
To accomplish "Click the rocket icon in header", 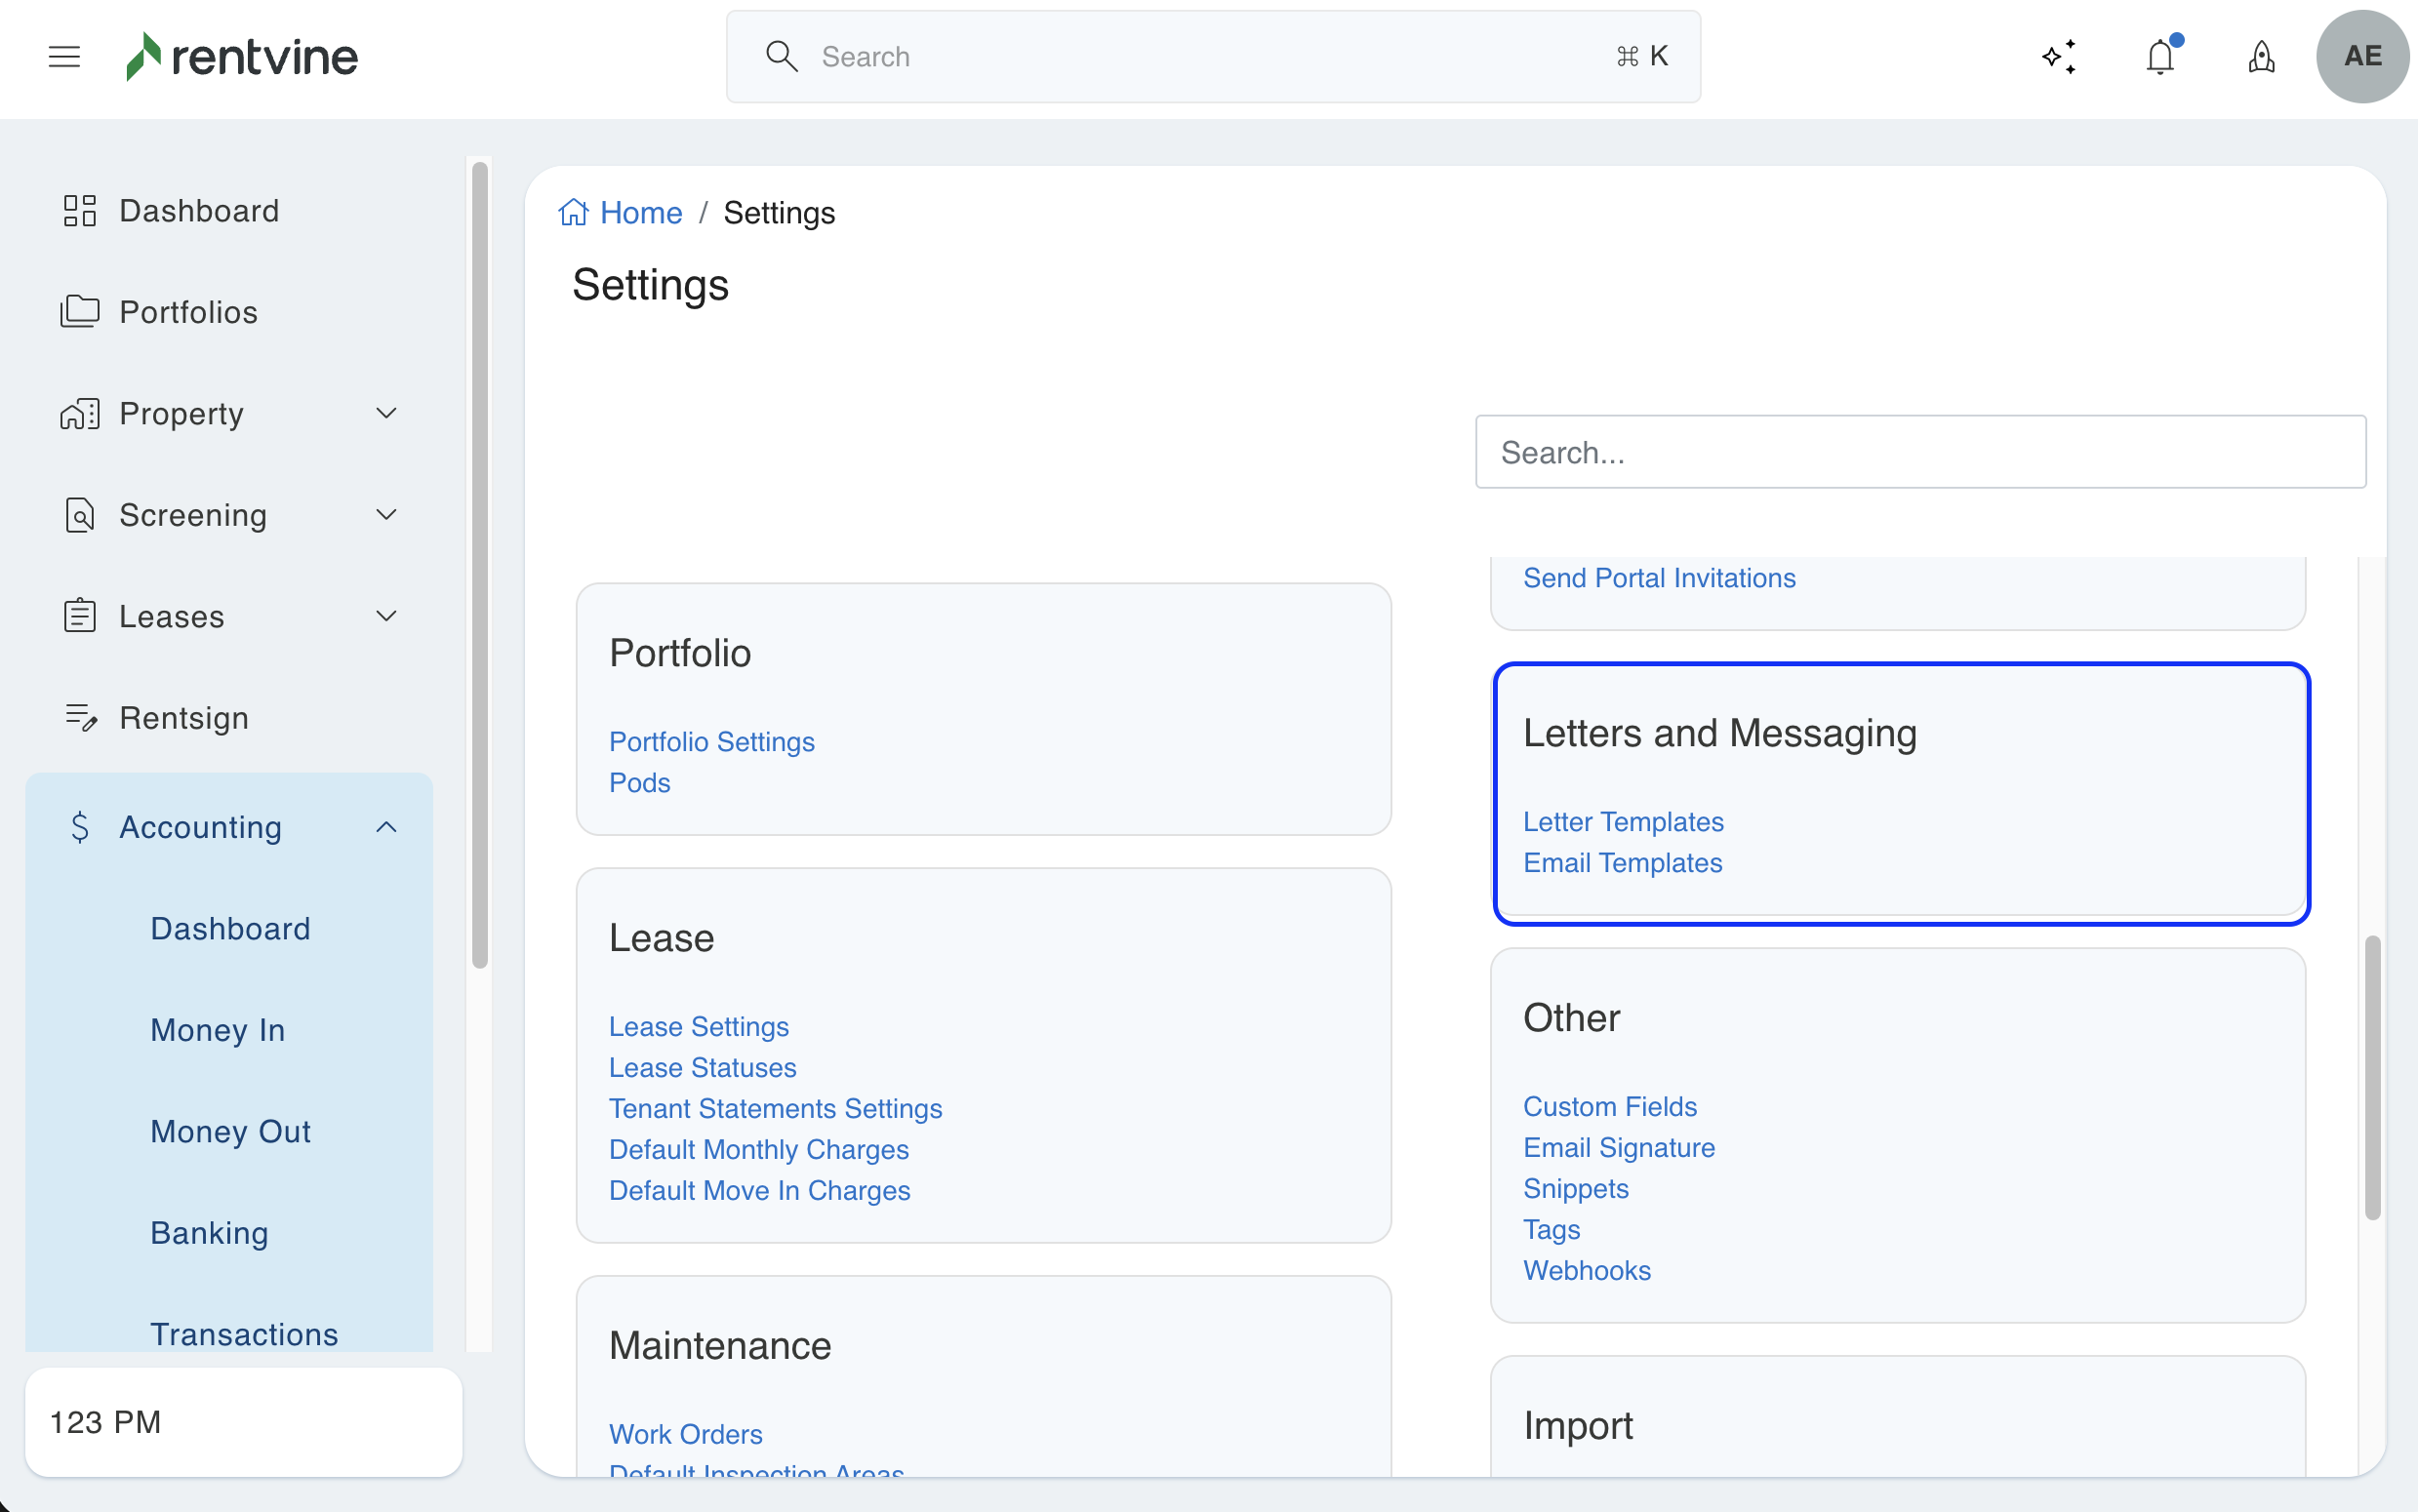I will pyautogui.click(x=2261, y=57).
